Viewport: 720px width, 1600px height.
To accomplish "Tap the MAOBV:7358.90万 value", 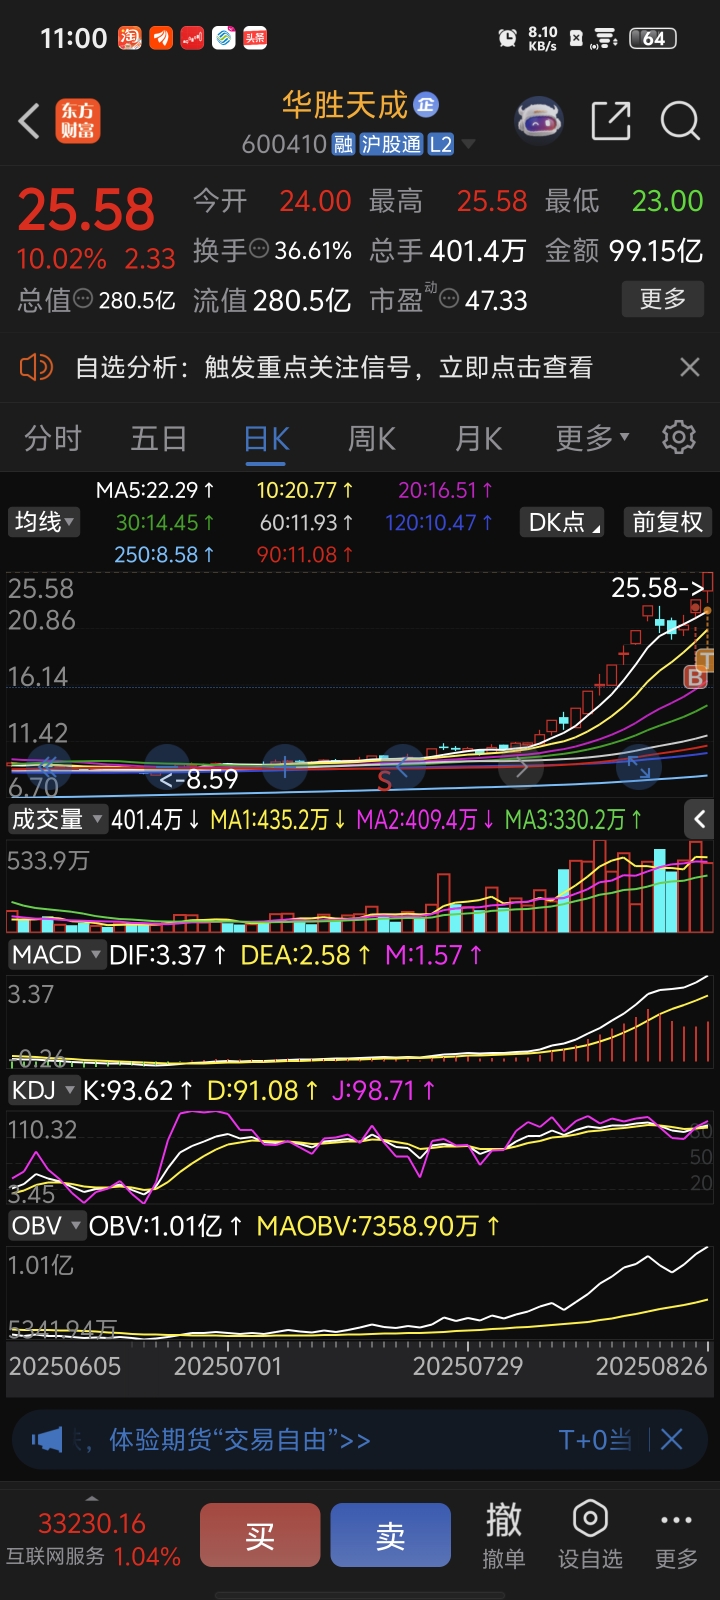I will pyautogui.click(x=378, y=1226).
